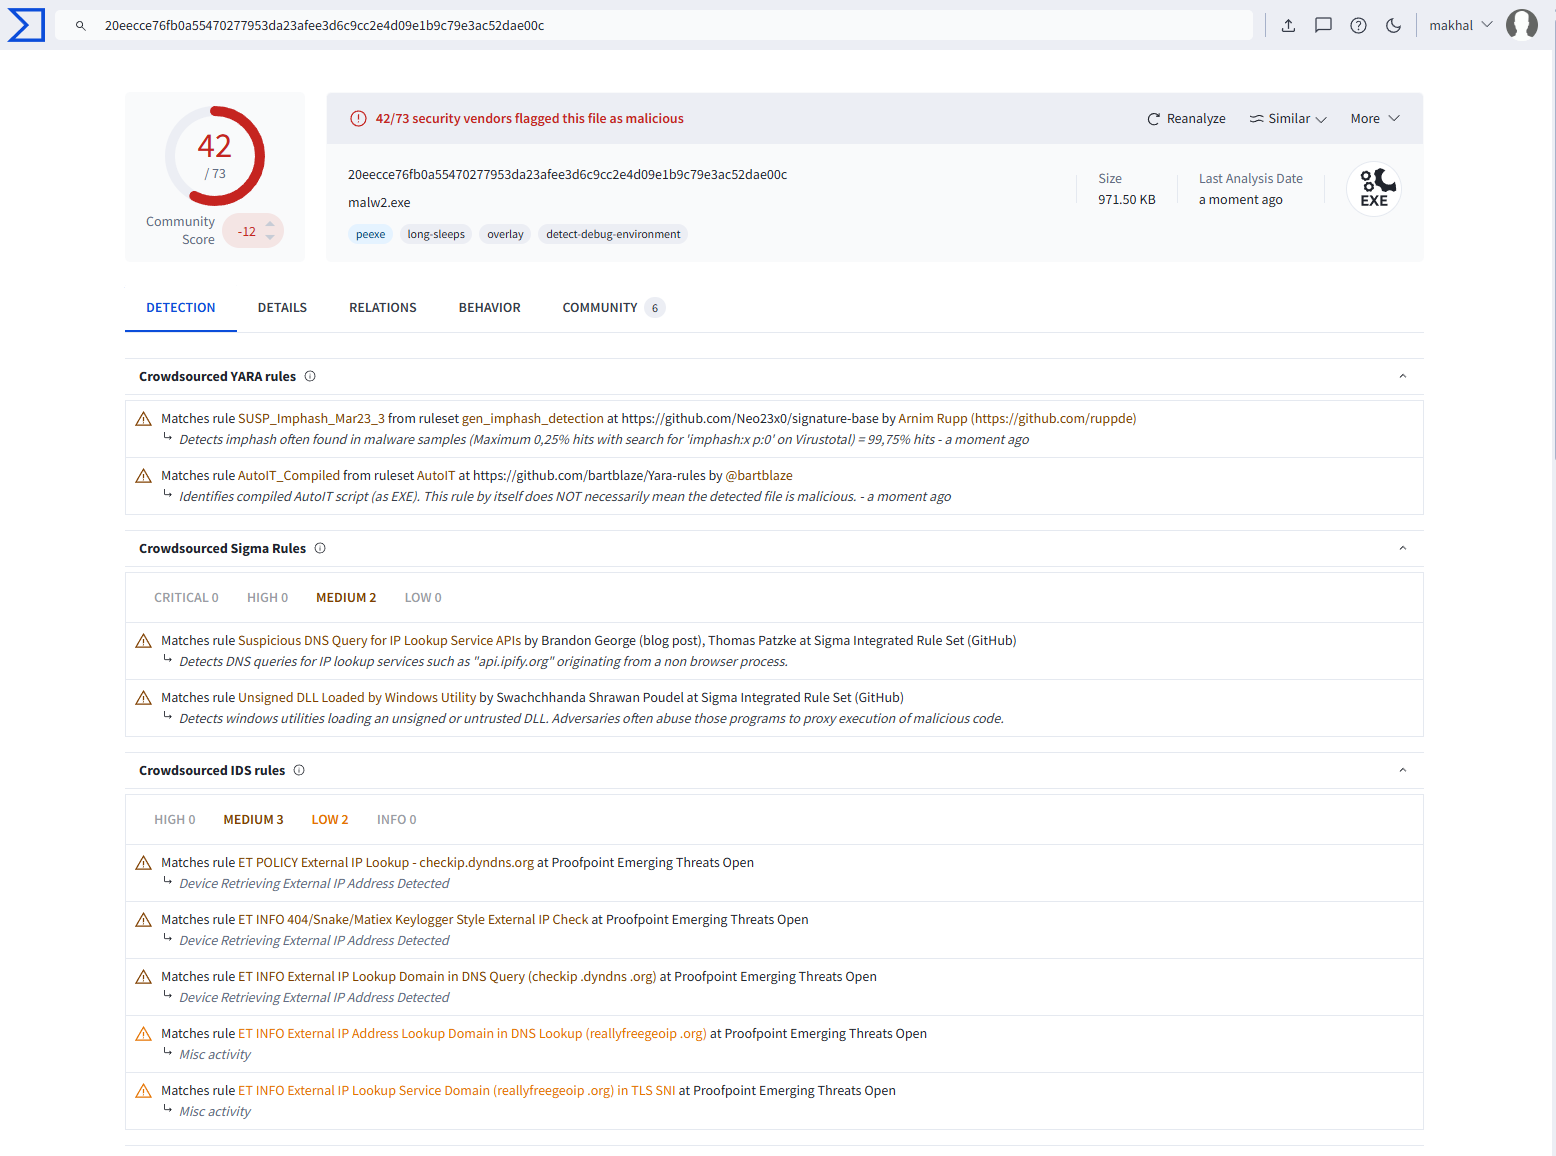1556x1156 pixels.
Task: Filter Sigma rules by HIGH 0
Action: [267, 598]
